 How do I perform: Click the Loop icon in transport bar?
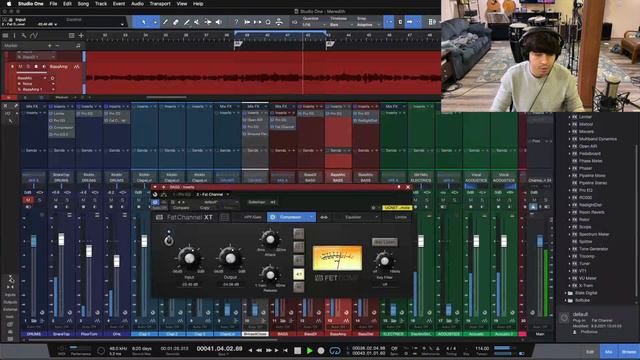click(335, 351)
